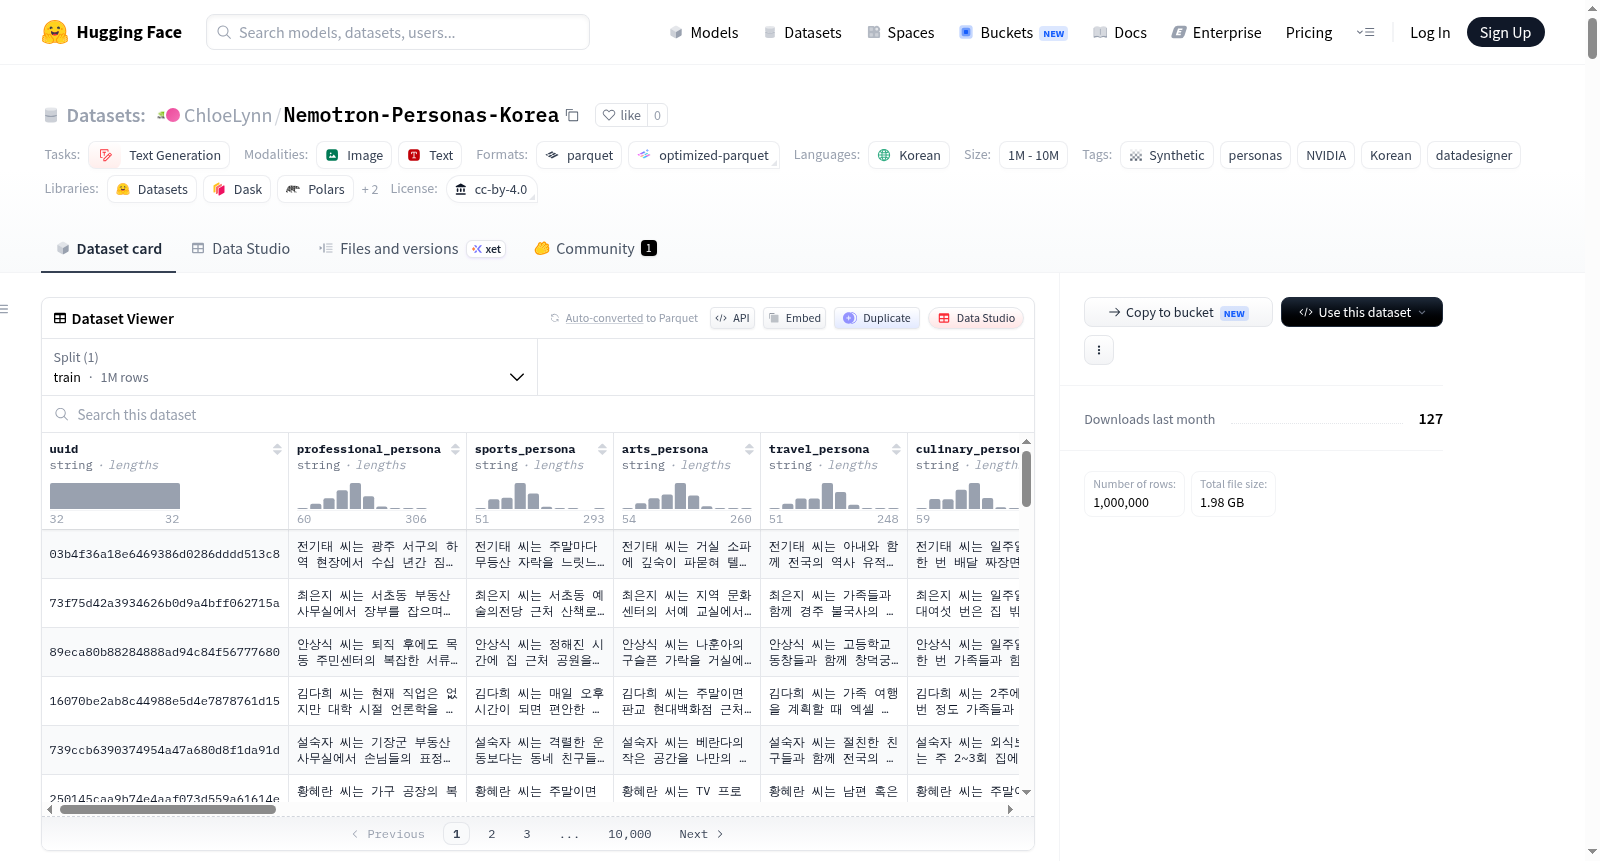Filter by Korean language tag

coord(909,155)
